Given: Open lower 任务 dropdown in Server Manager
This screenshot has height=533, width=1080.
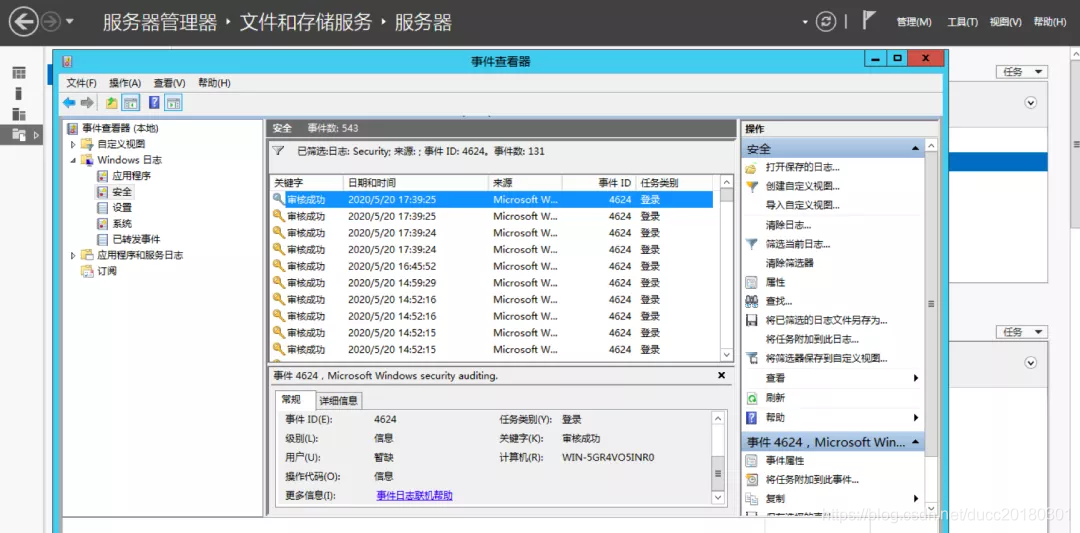Looking at the screenshot, I should pyautogui.click(x=1021, y=332).
